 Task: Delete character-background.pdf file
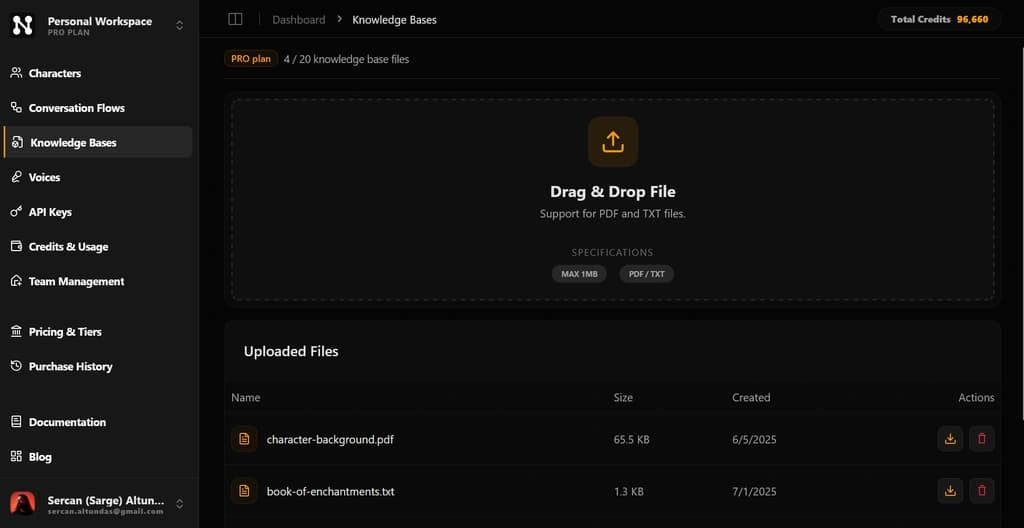coord(982,439)
